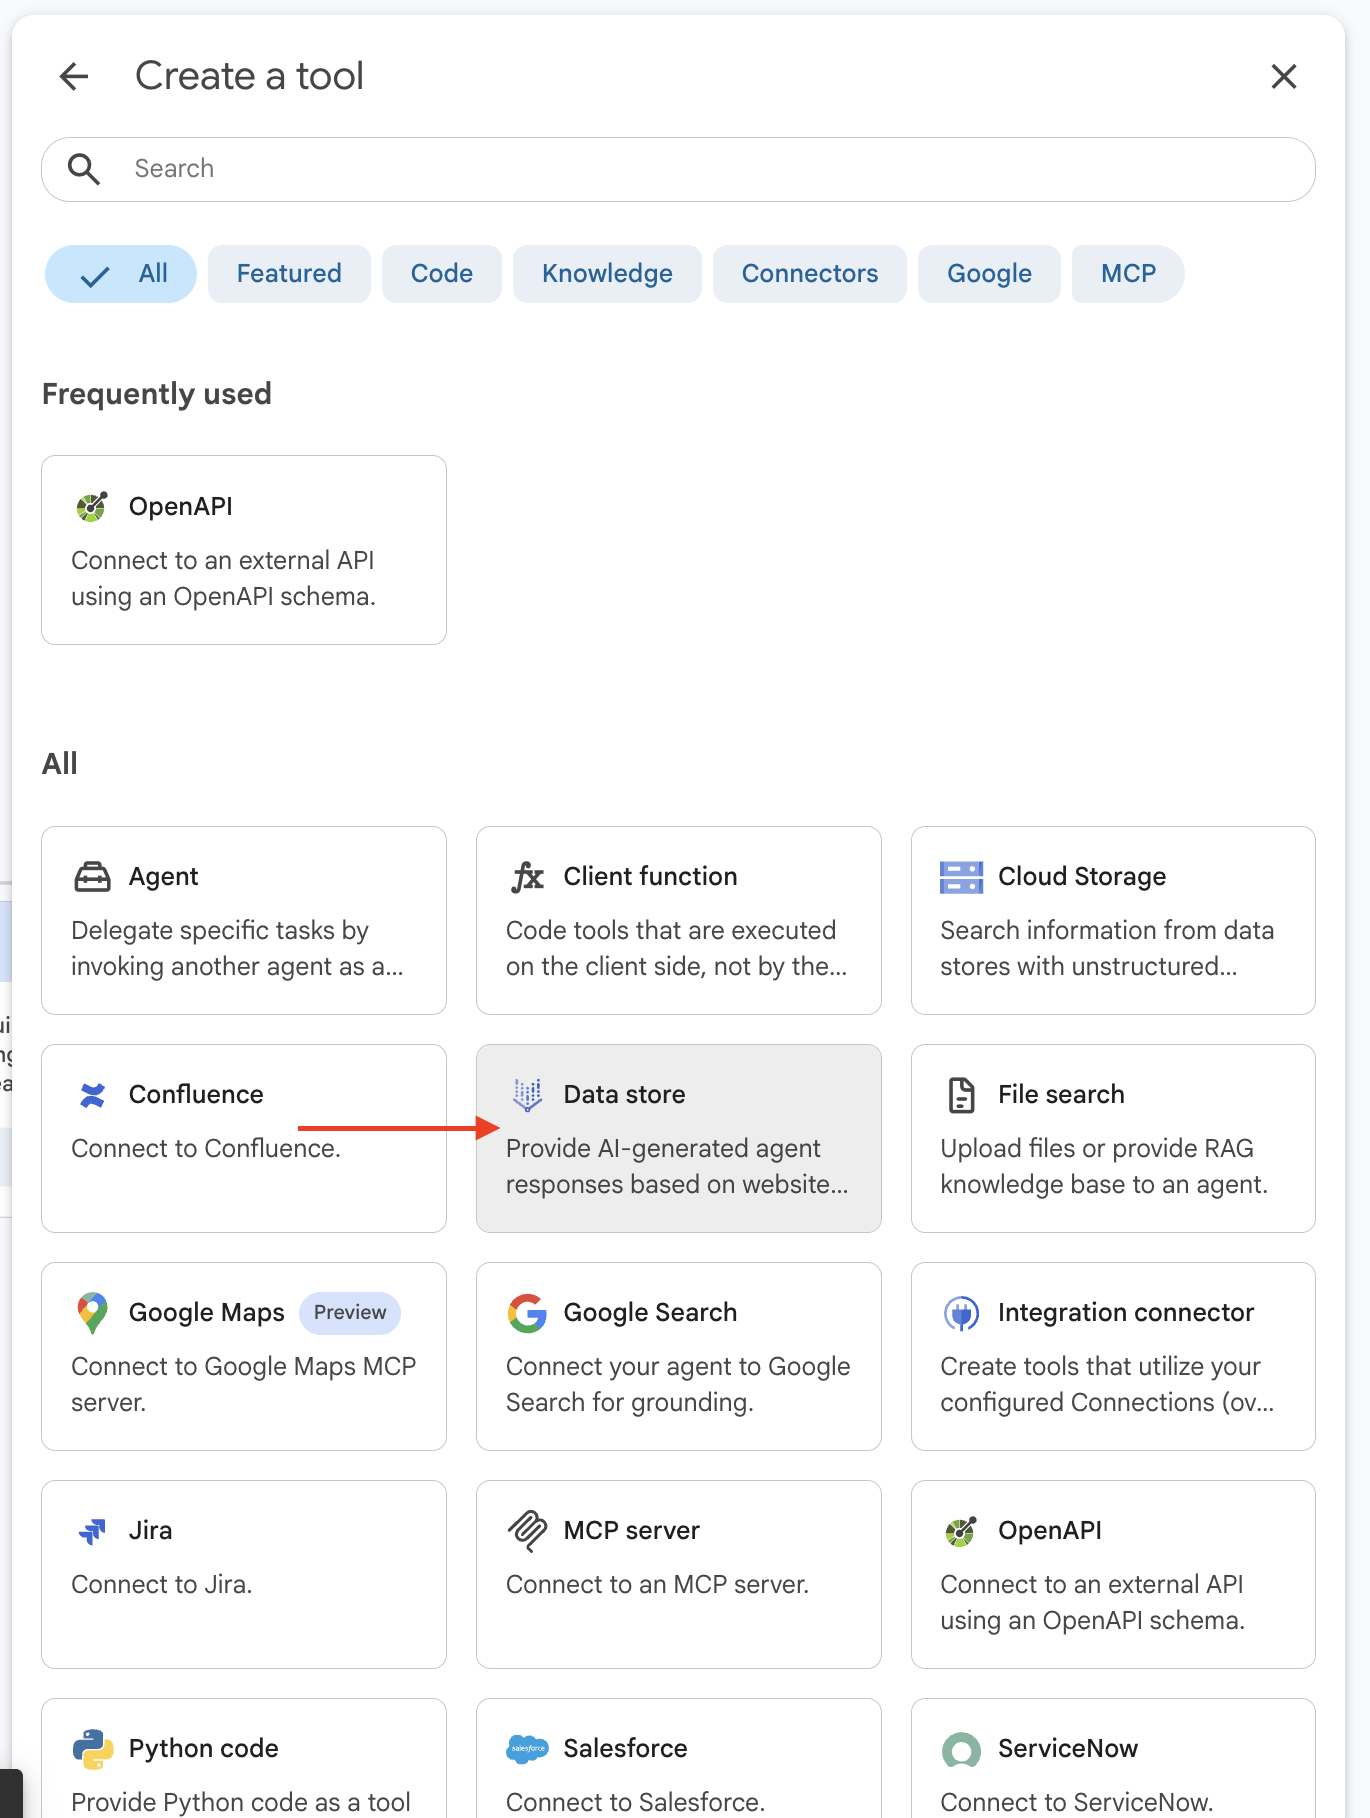Open the frequently used OpenAPI card description
The height and width of the screenshot is (1818, 1370).
pos(223,578)
